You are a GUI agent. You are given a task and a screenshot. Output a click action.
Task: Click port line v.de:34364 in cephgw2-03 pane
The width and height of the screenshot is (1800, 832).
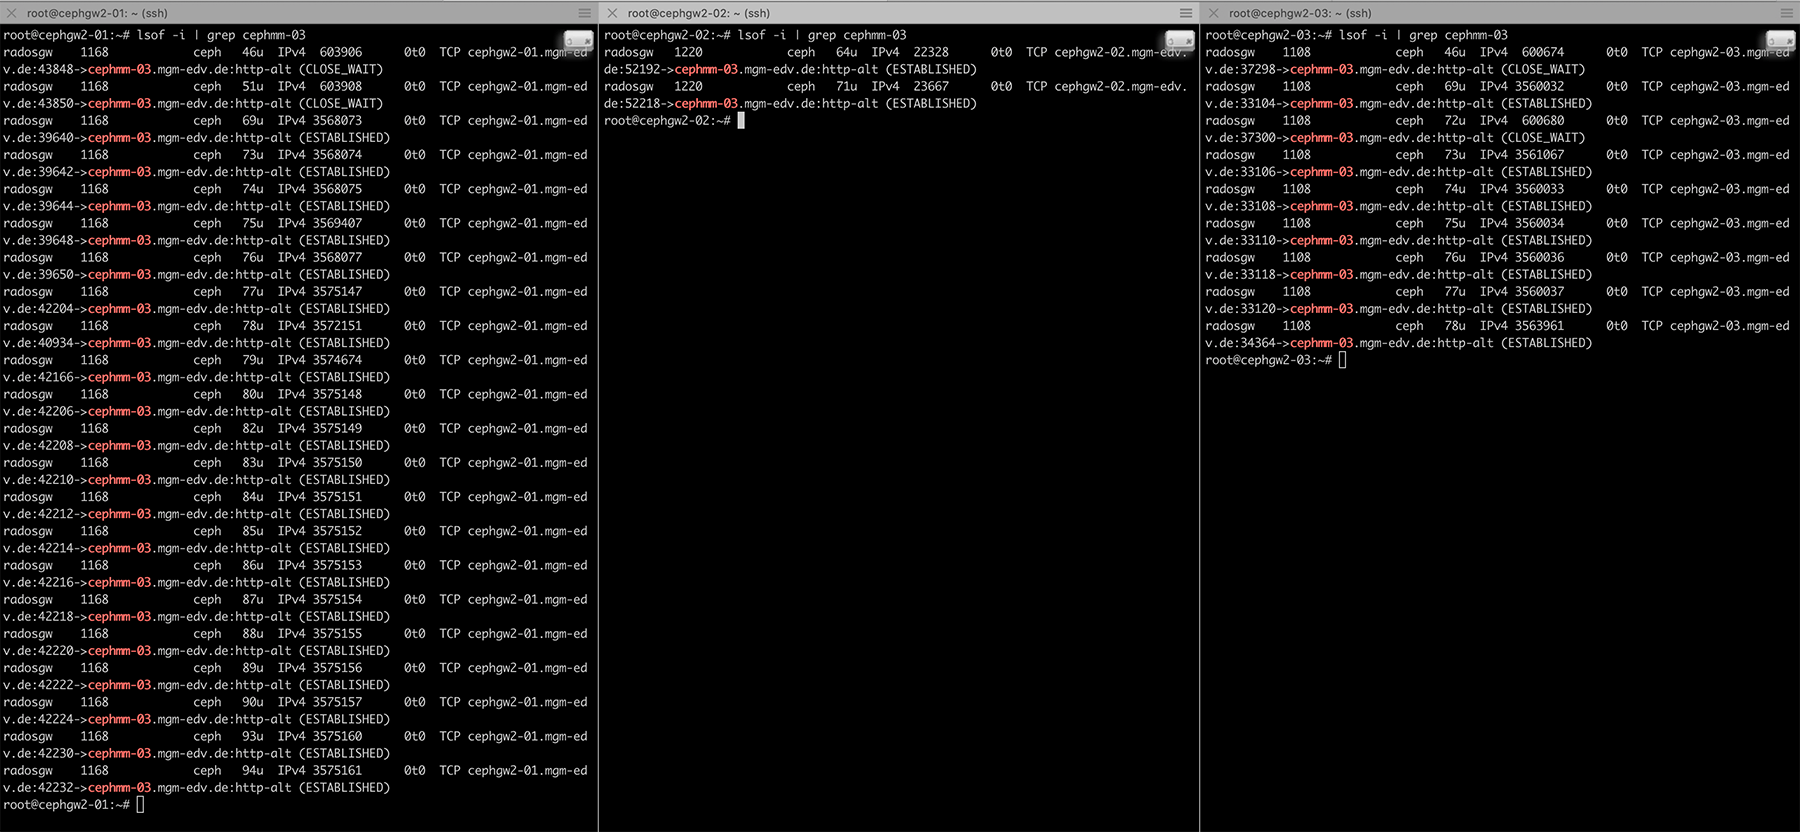1398,343
